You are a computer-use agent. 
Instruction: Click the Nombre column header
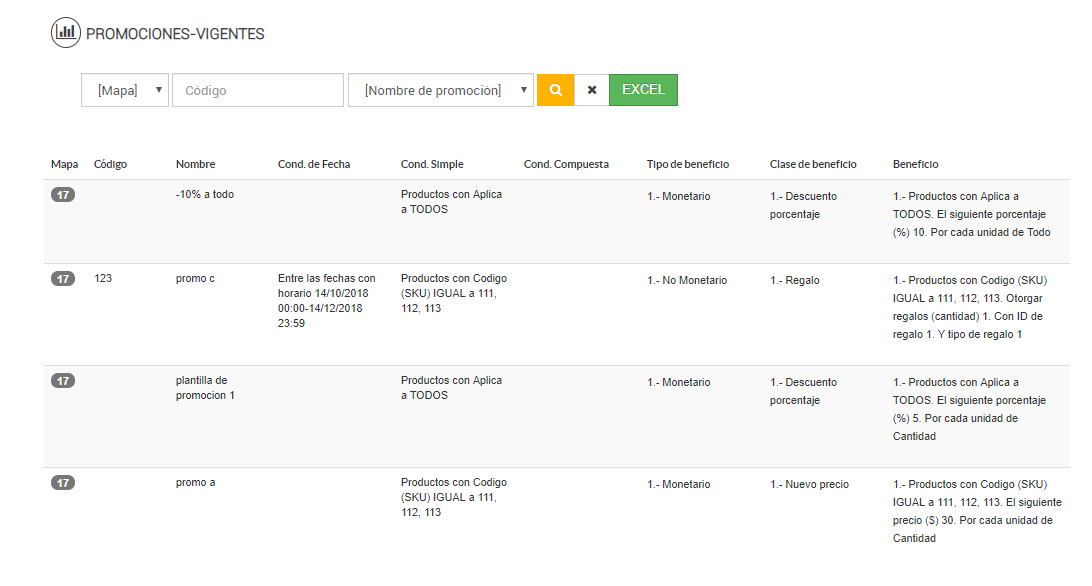195,164
